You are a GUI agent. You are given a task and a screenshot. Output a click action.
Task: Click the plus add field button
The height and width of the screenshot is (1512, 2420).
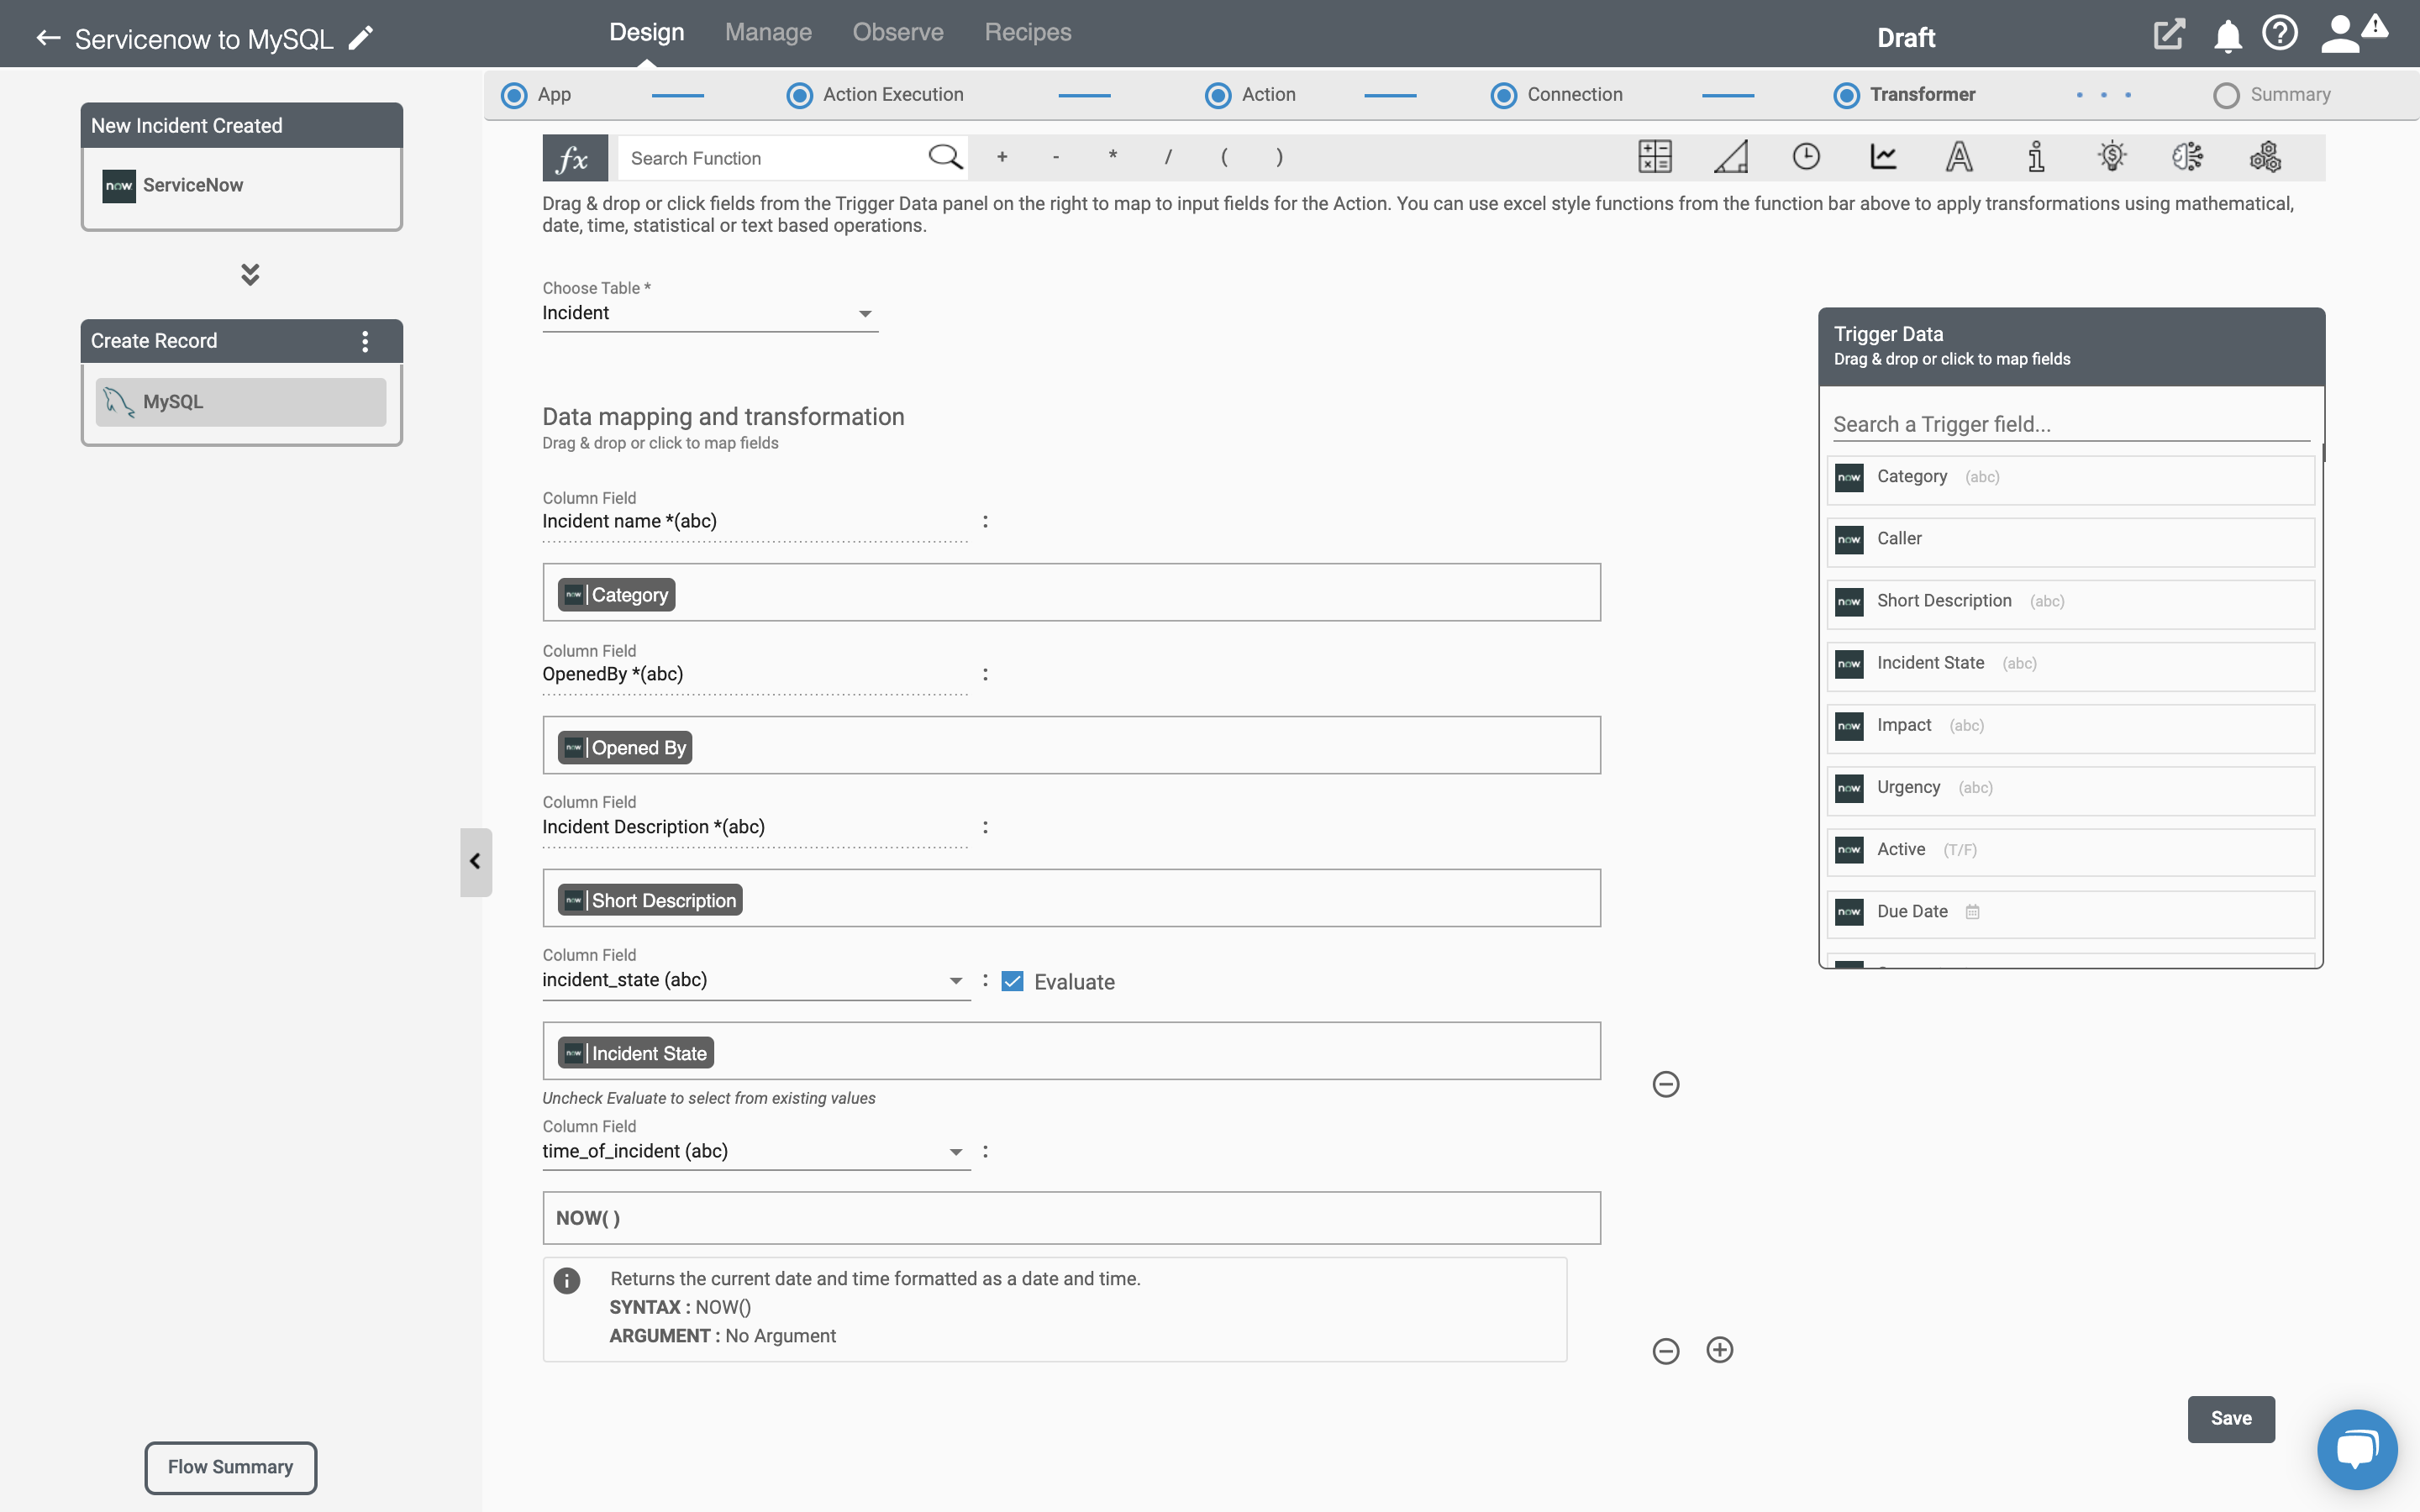click(1719, 1350)
